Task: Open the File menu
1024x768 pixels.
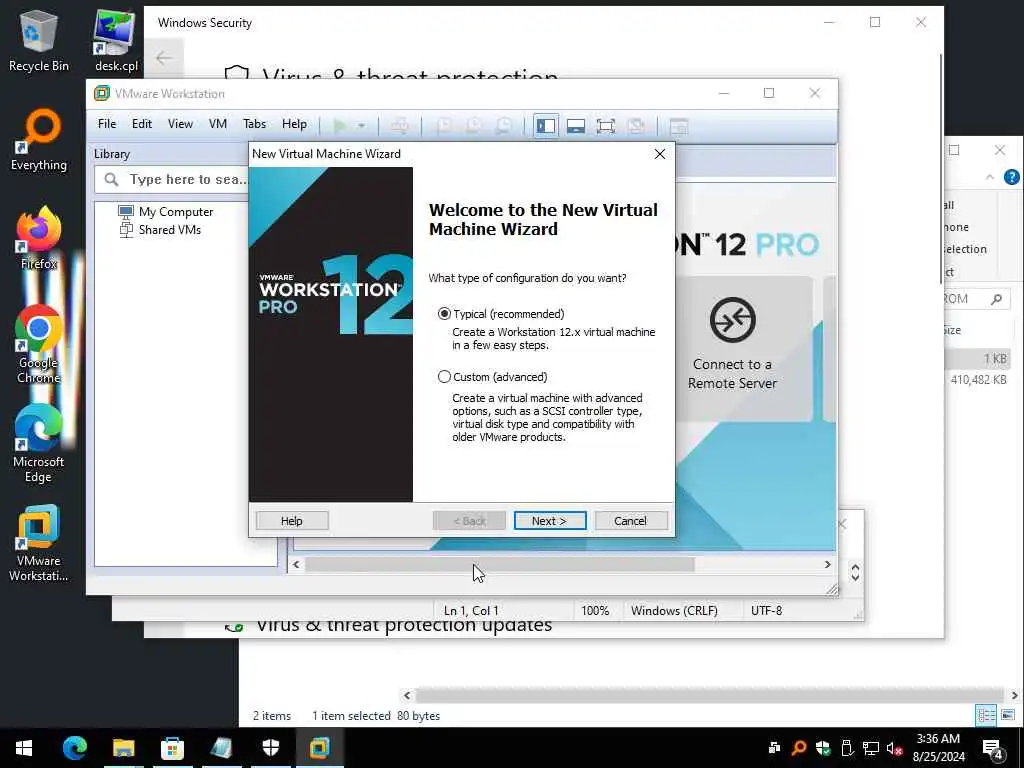Action: pos(106,124)
